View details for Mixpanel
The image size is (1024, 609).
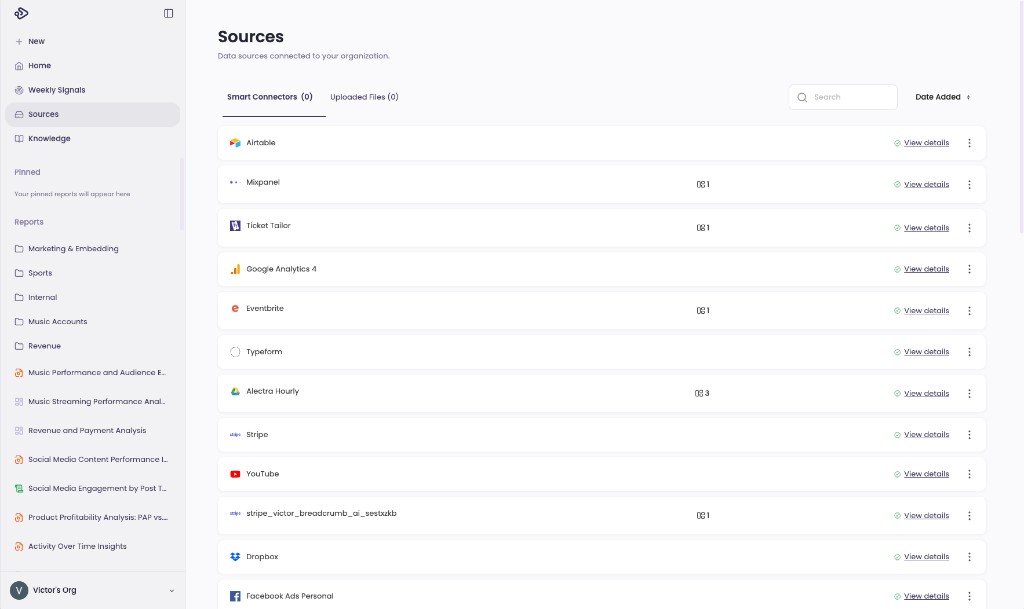tap(926, 185)
